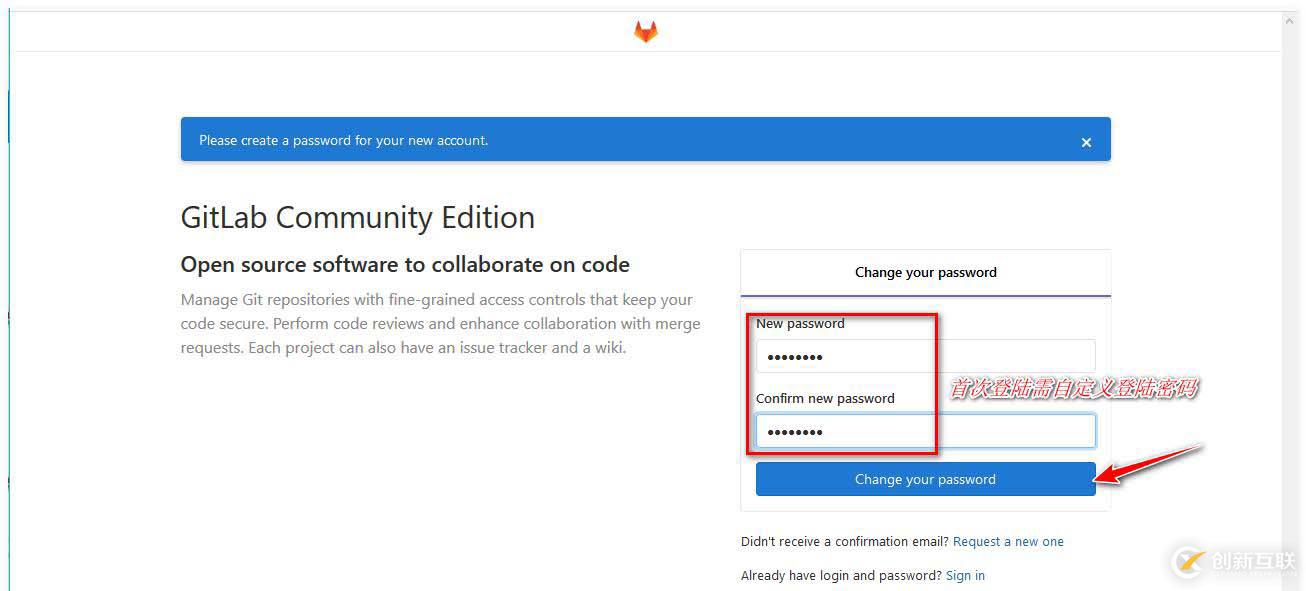Viewport: 1306px width, 591px height.
Task: Click the 'Confirm new password' label
Action: click(825, 398)
